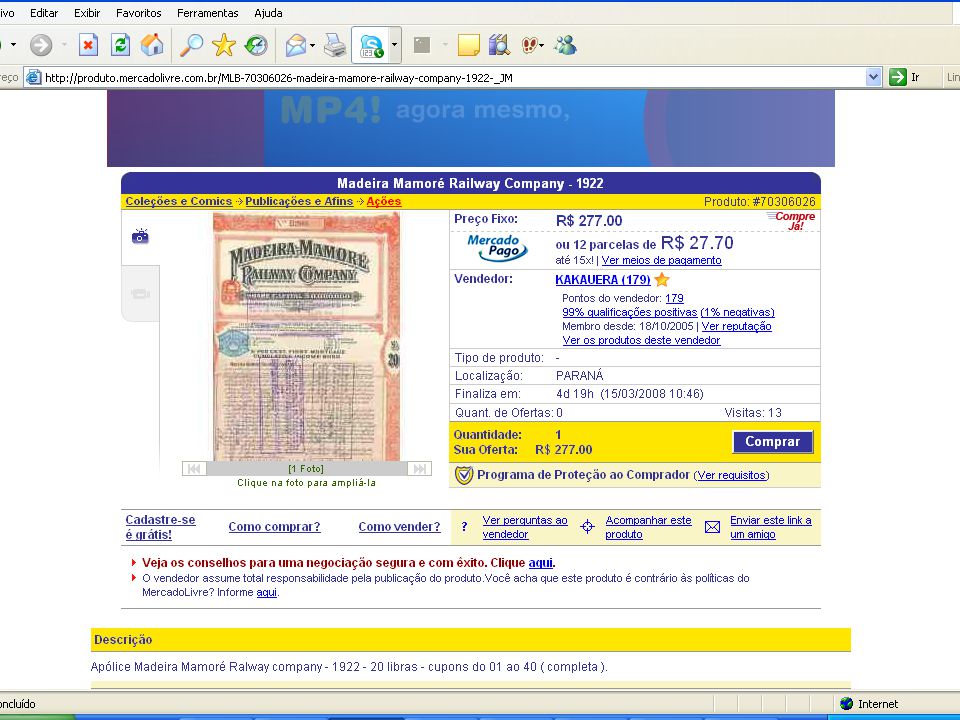This screenshot has width=960, height=720.
Task: Click the seller's gold star reputation icon
Action: [x=661, y=280]
